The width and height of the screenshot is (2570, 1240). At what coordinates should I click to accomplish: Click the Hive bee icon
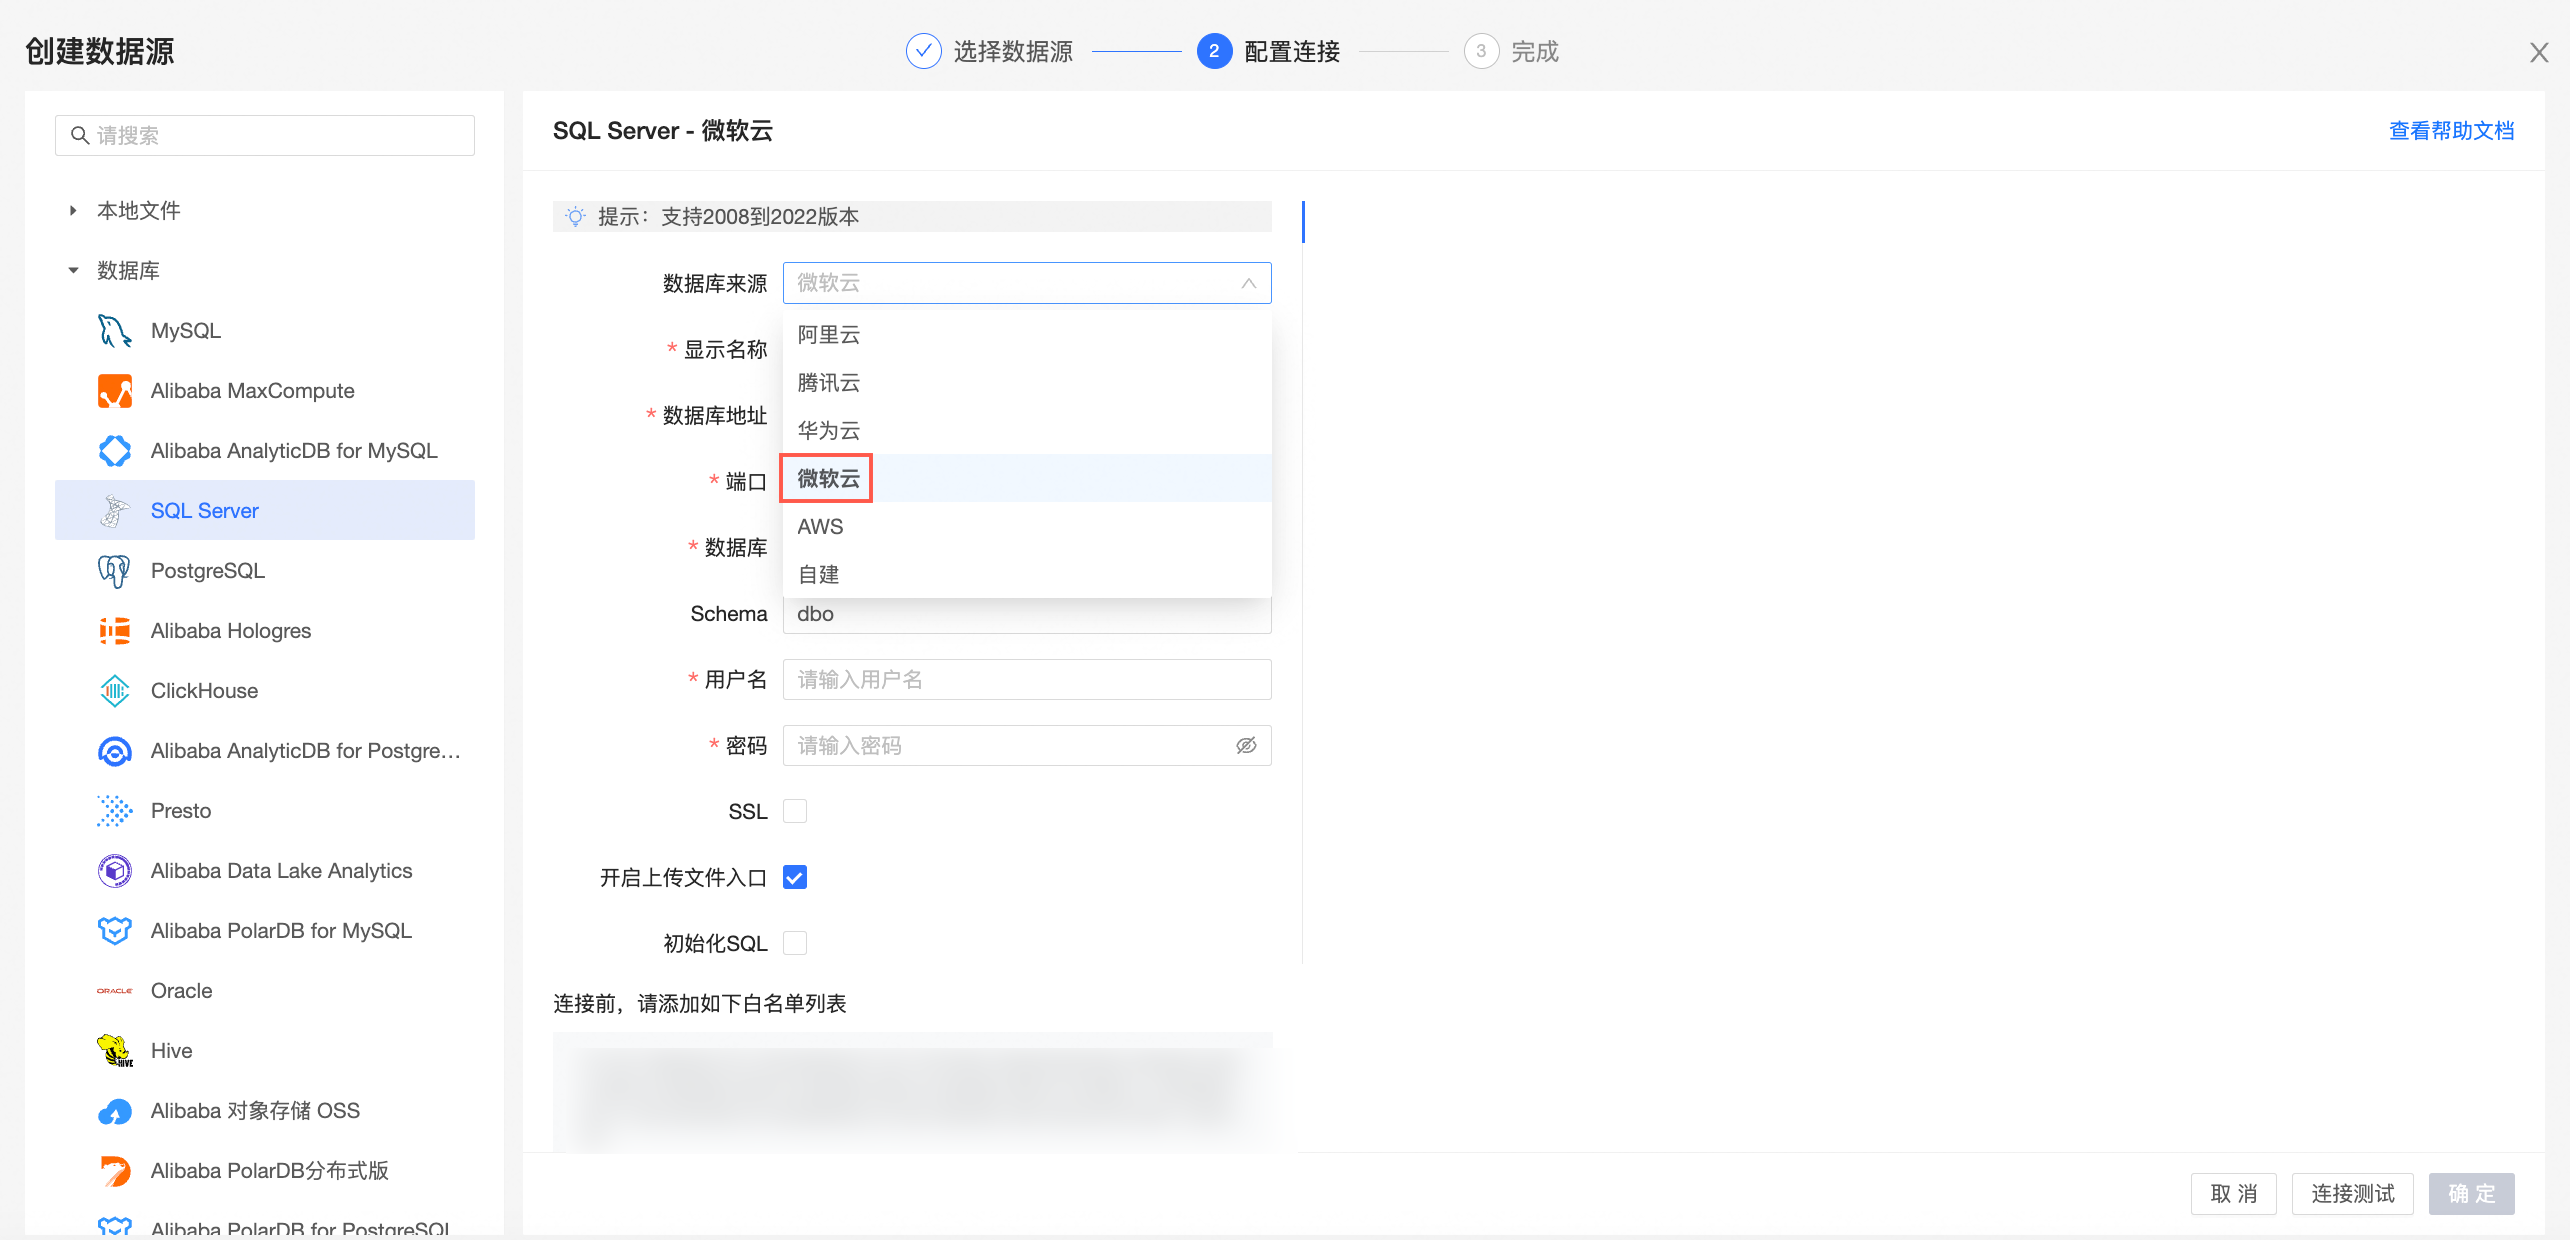coord(115,1051)
